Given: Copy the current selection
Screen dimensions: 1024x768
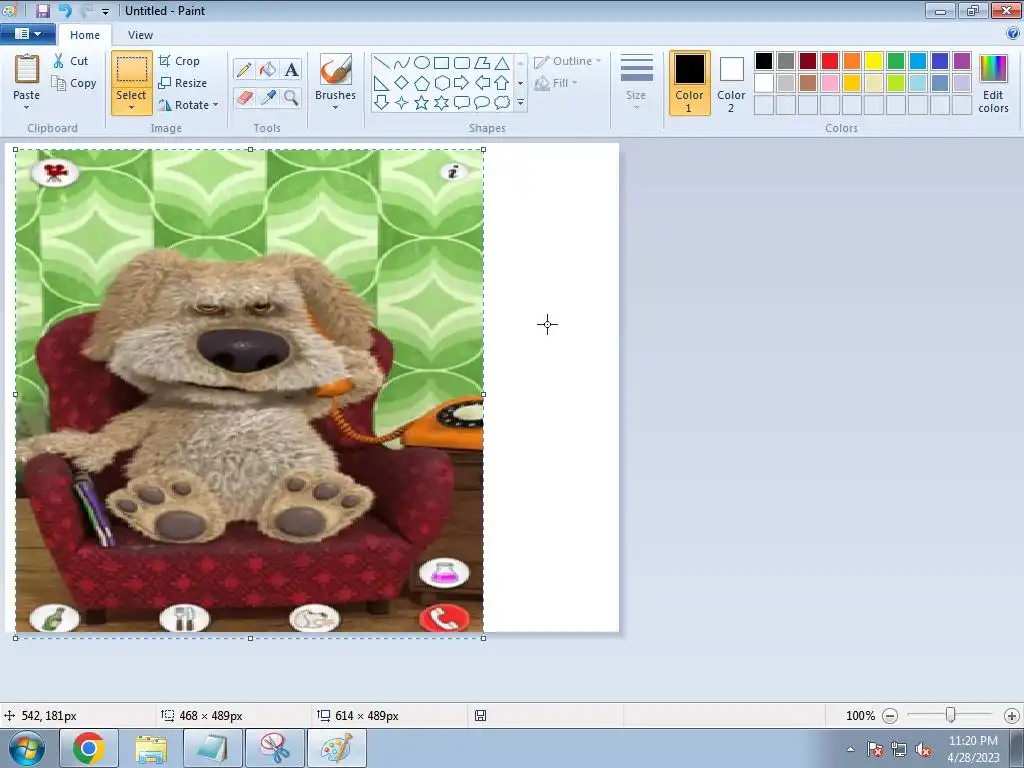Looking at the screenshot, I should tap(74, 84).
